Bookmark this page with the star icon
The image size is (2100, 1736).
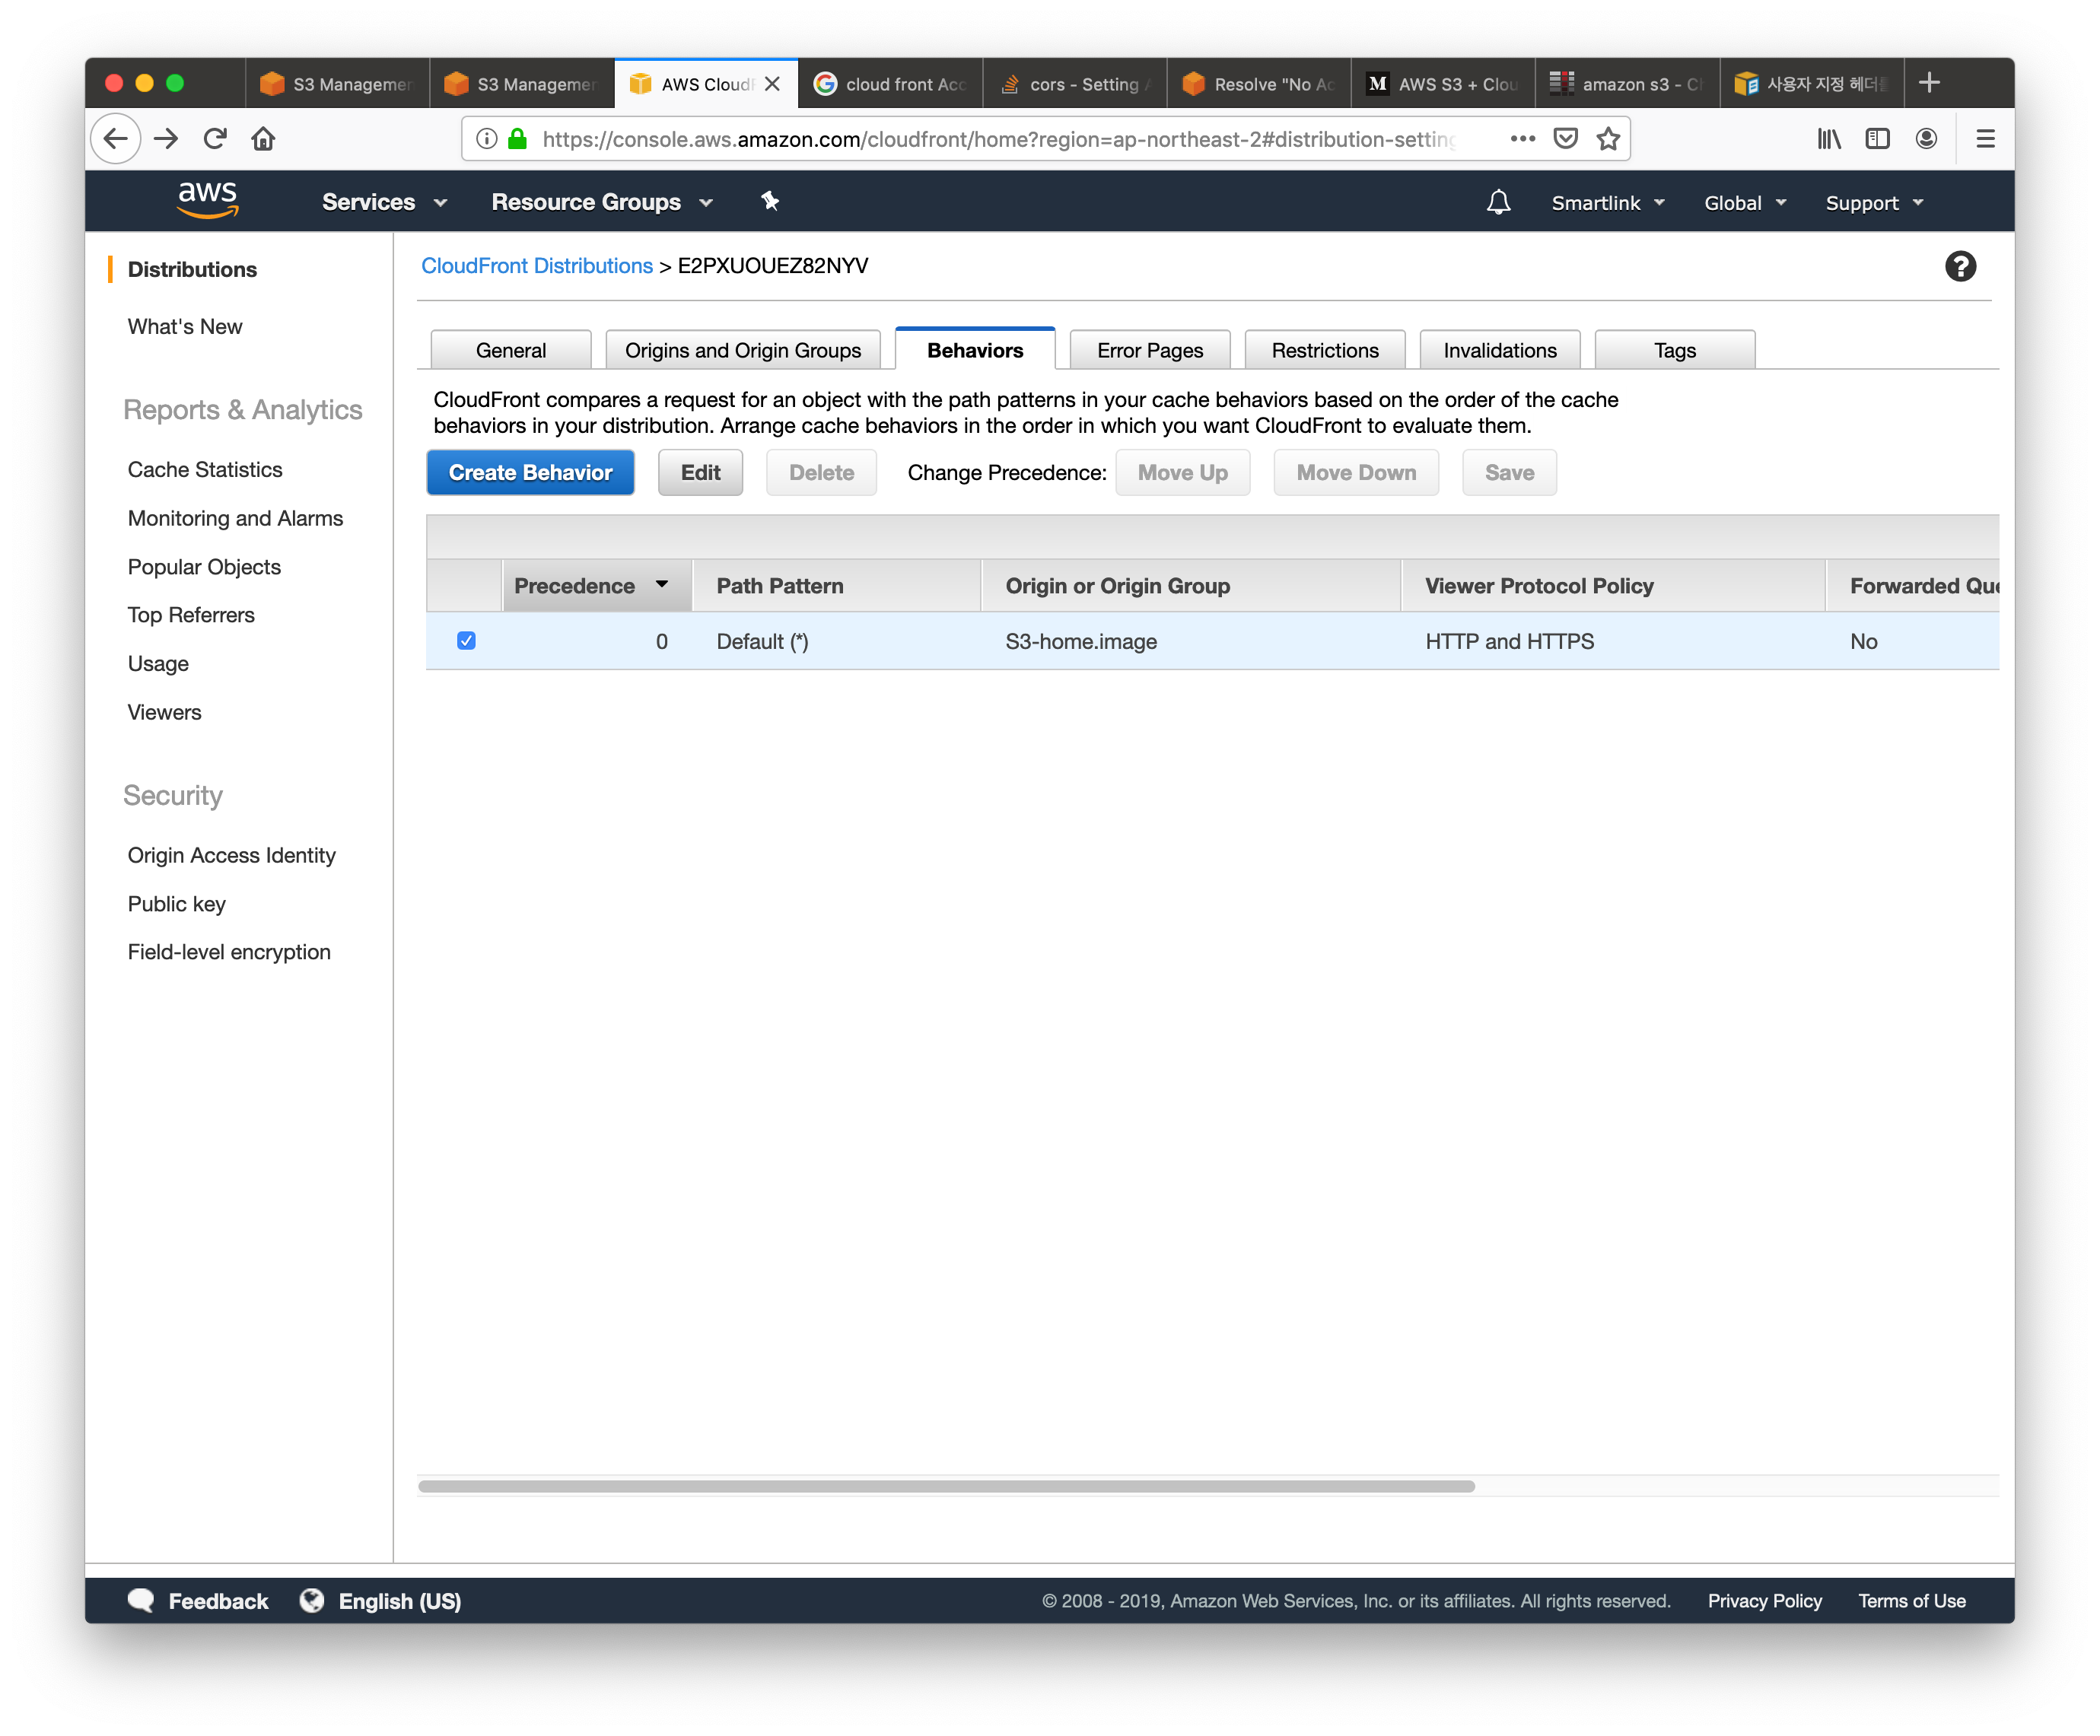pyautogui.click(x=1608, y=139)
